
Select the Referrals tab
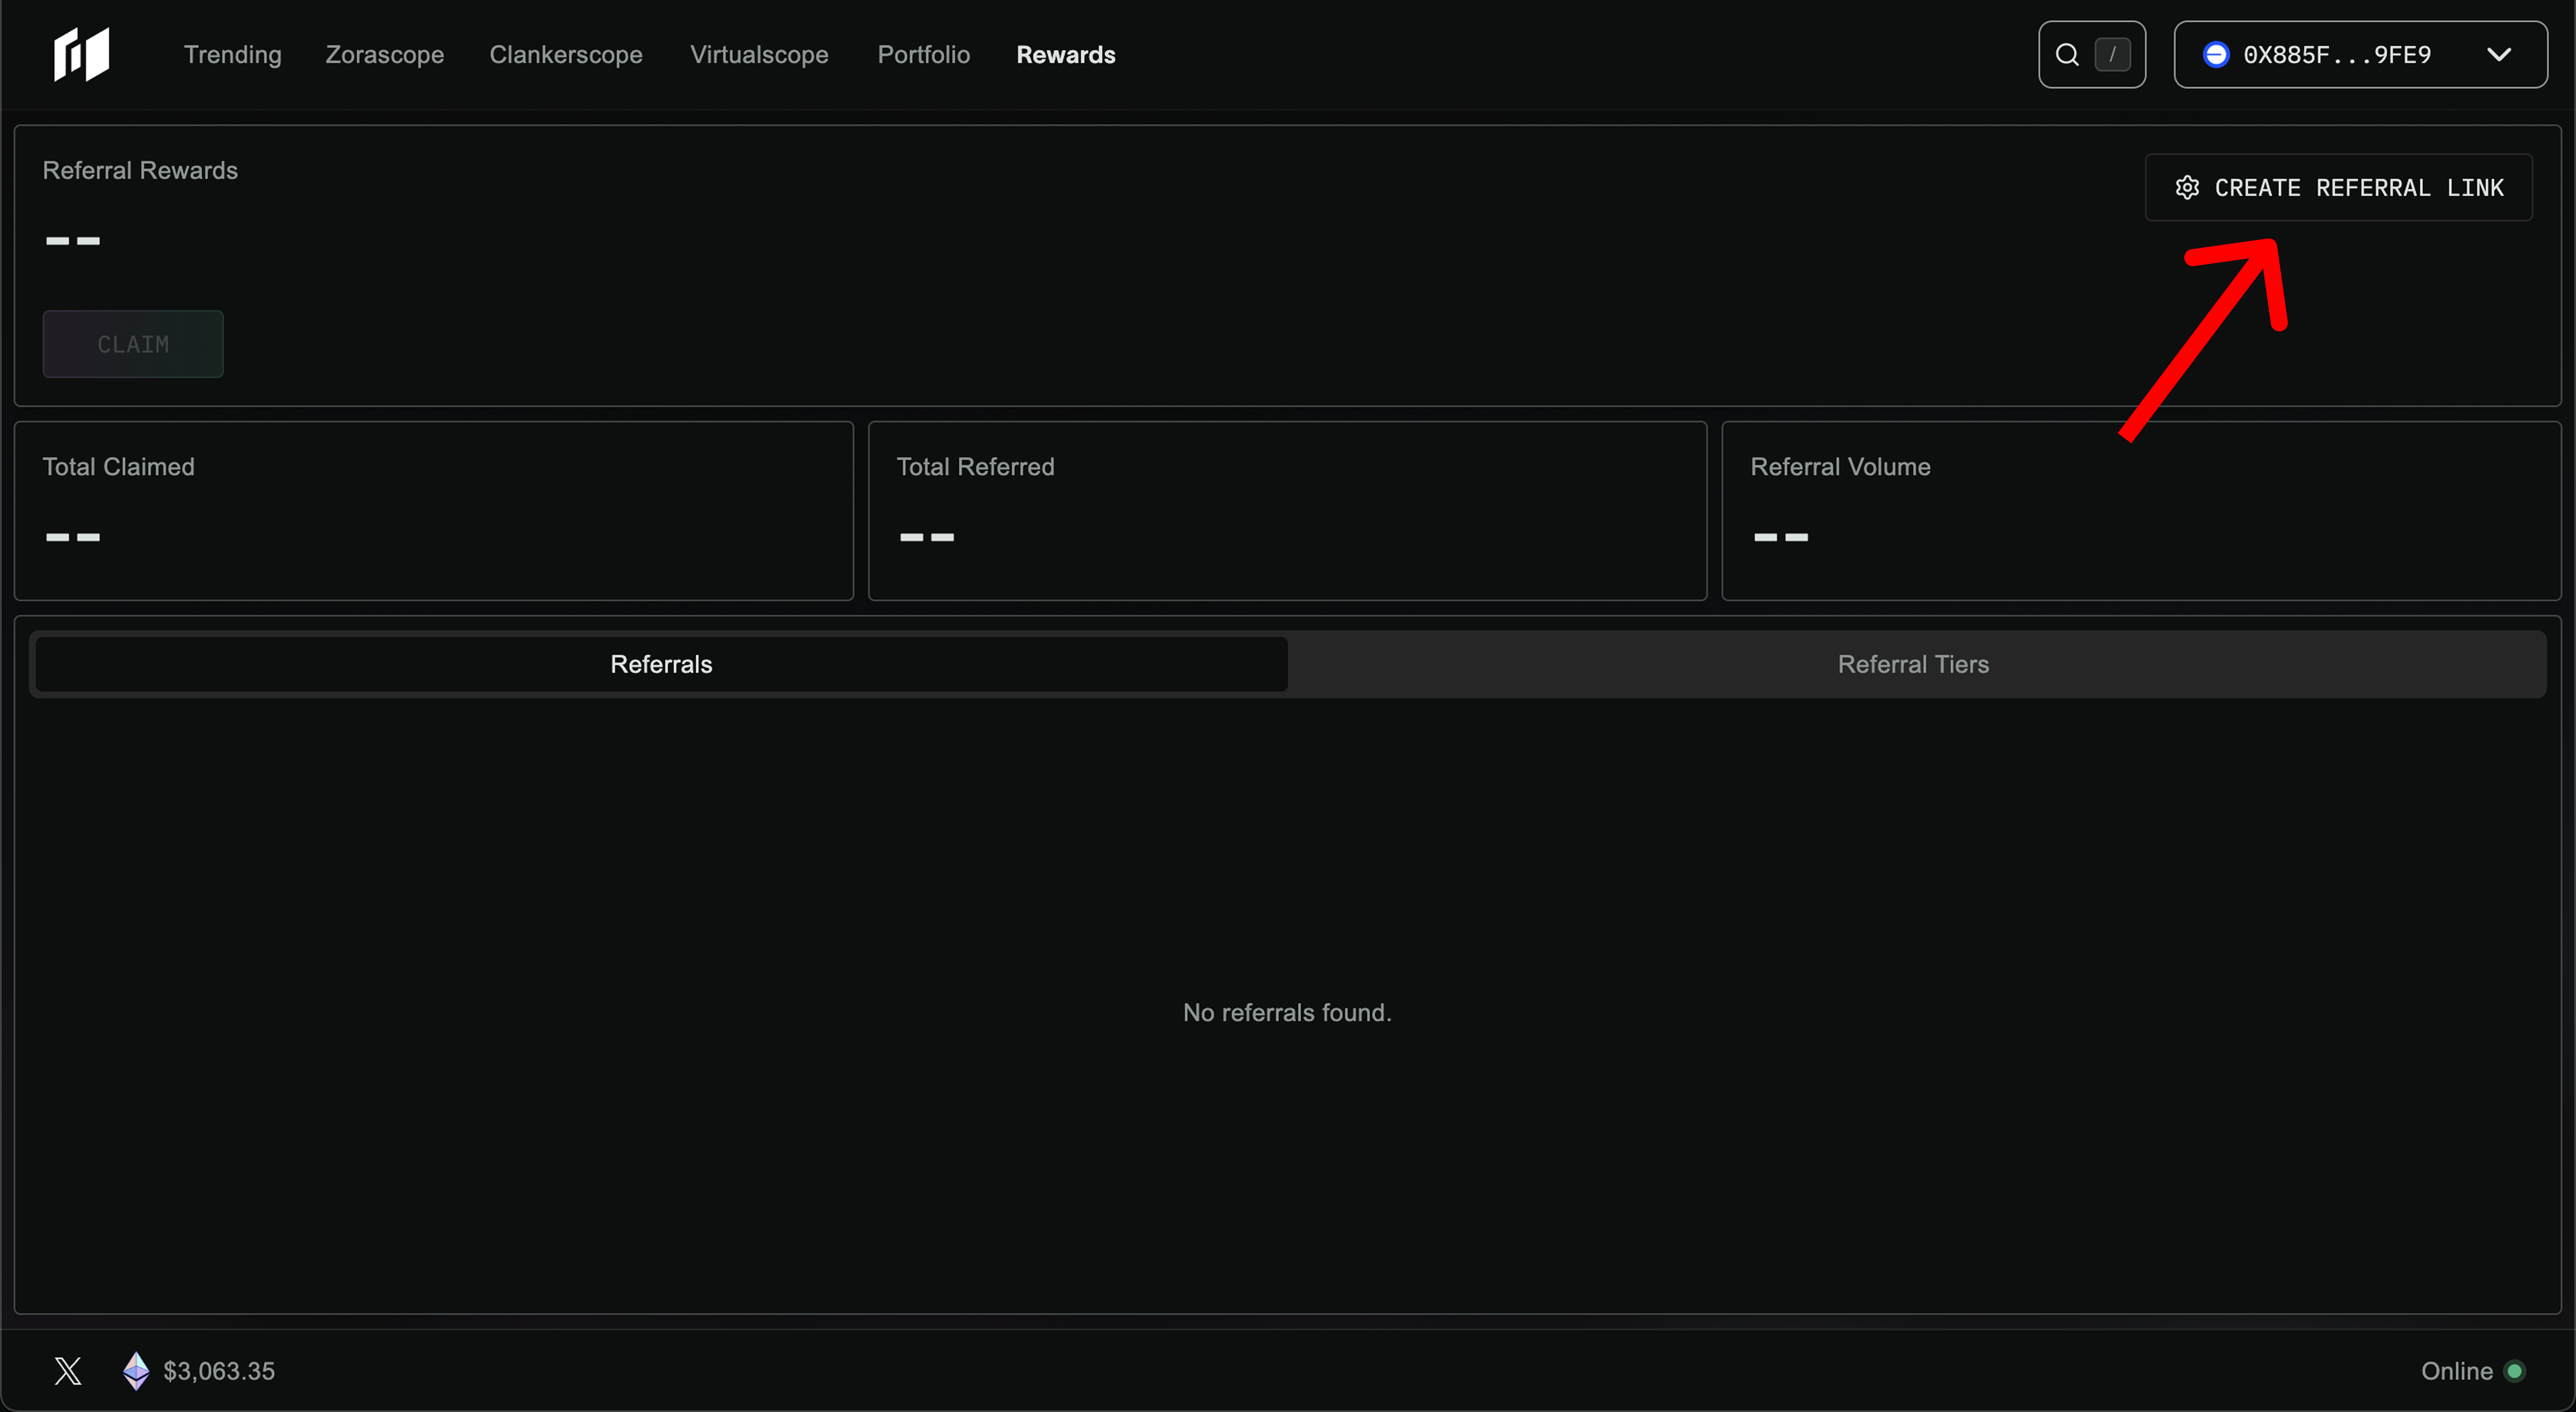(x=661, y=664)
